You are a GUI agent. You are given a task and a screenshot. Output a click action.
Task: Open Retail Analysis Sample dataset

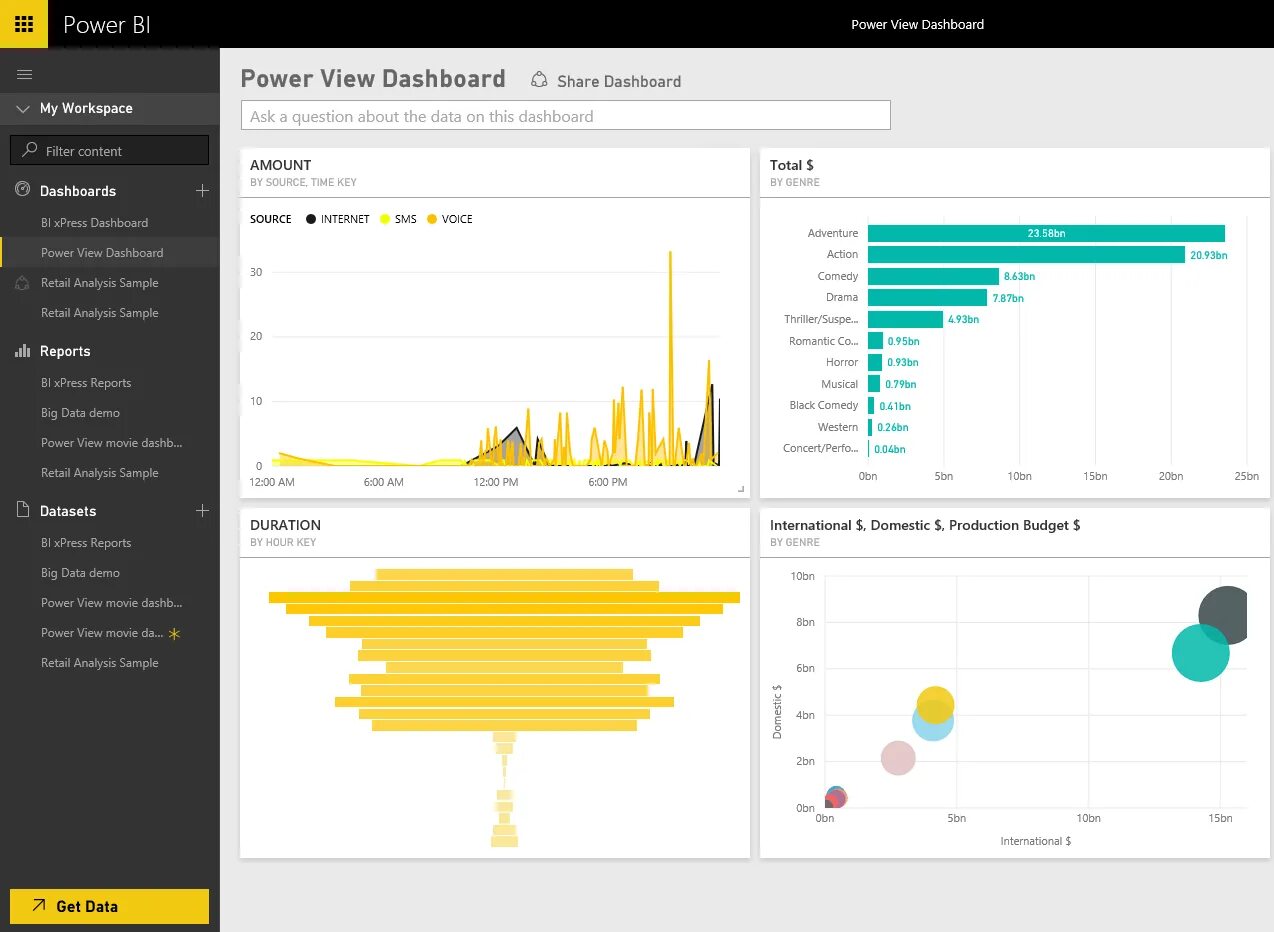click(x=99, y=663)
